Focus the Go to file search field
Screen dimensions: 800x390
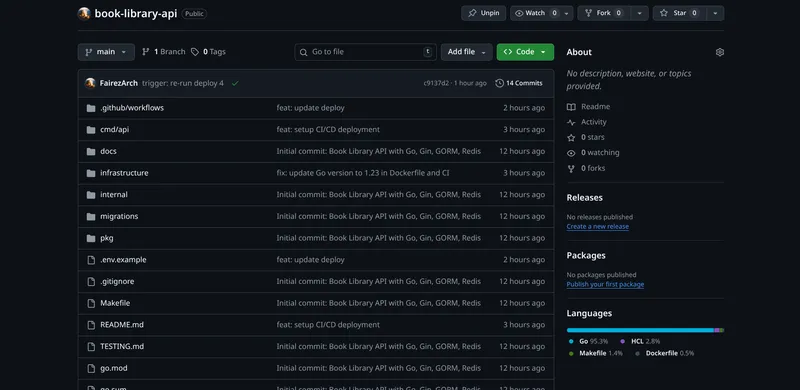[x=365, y=52]
